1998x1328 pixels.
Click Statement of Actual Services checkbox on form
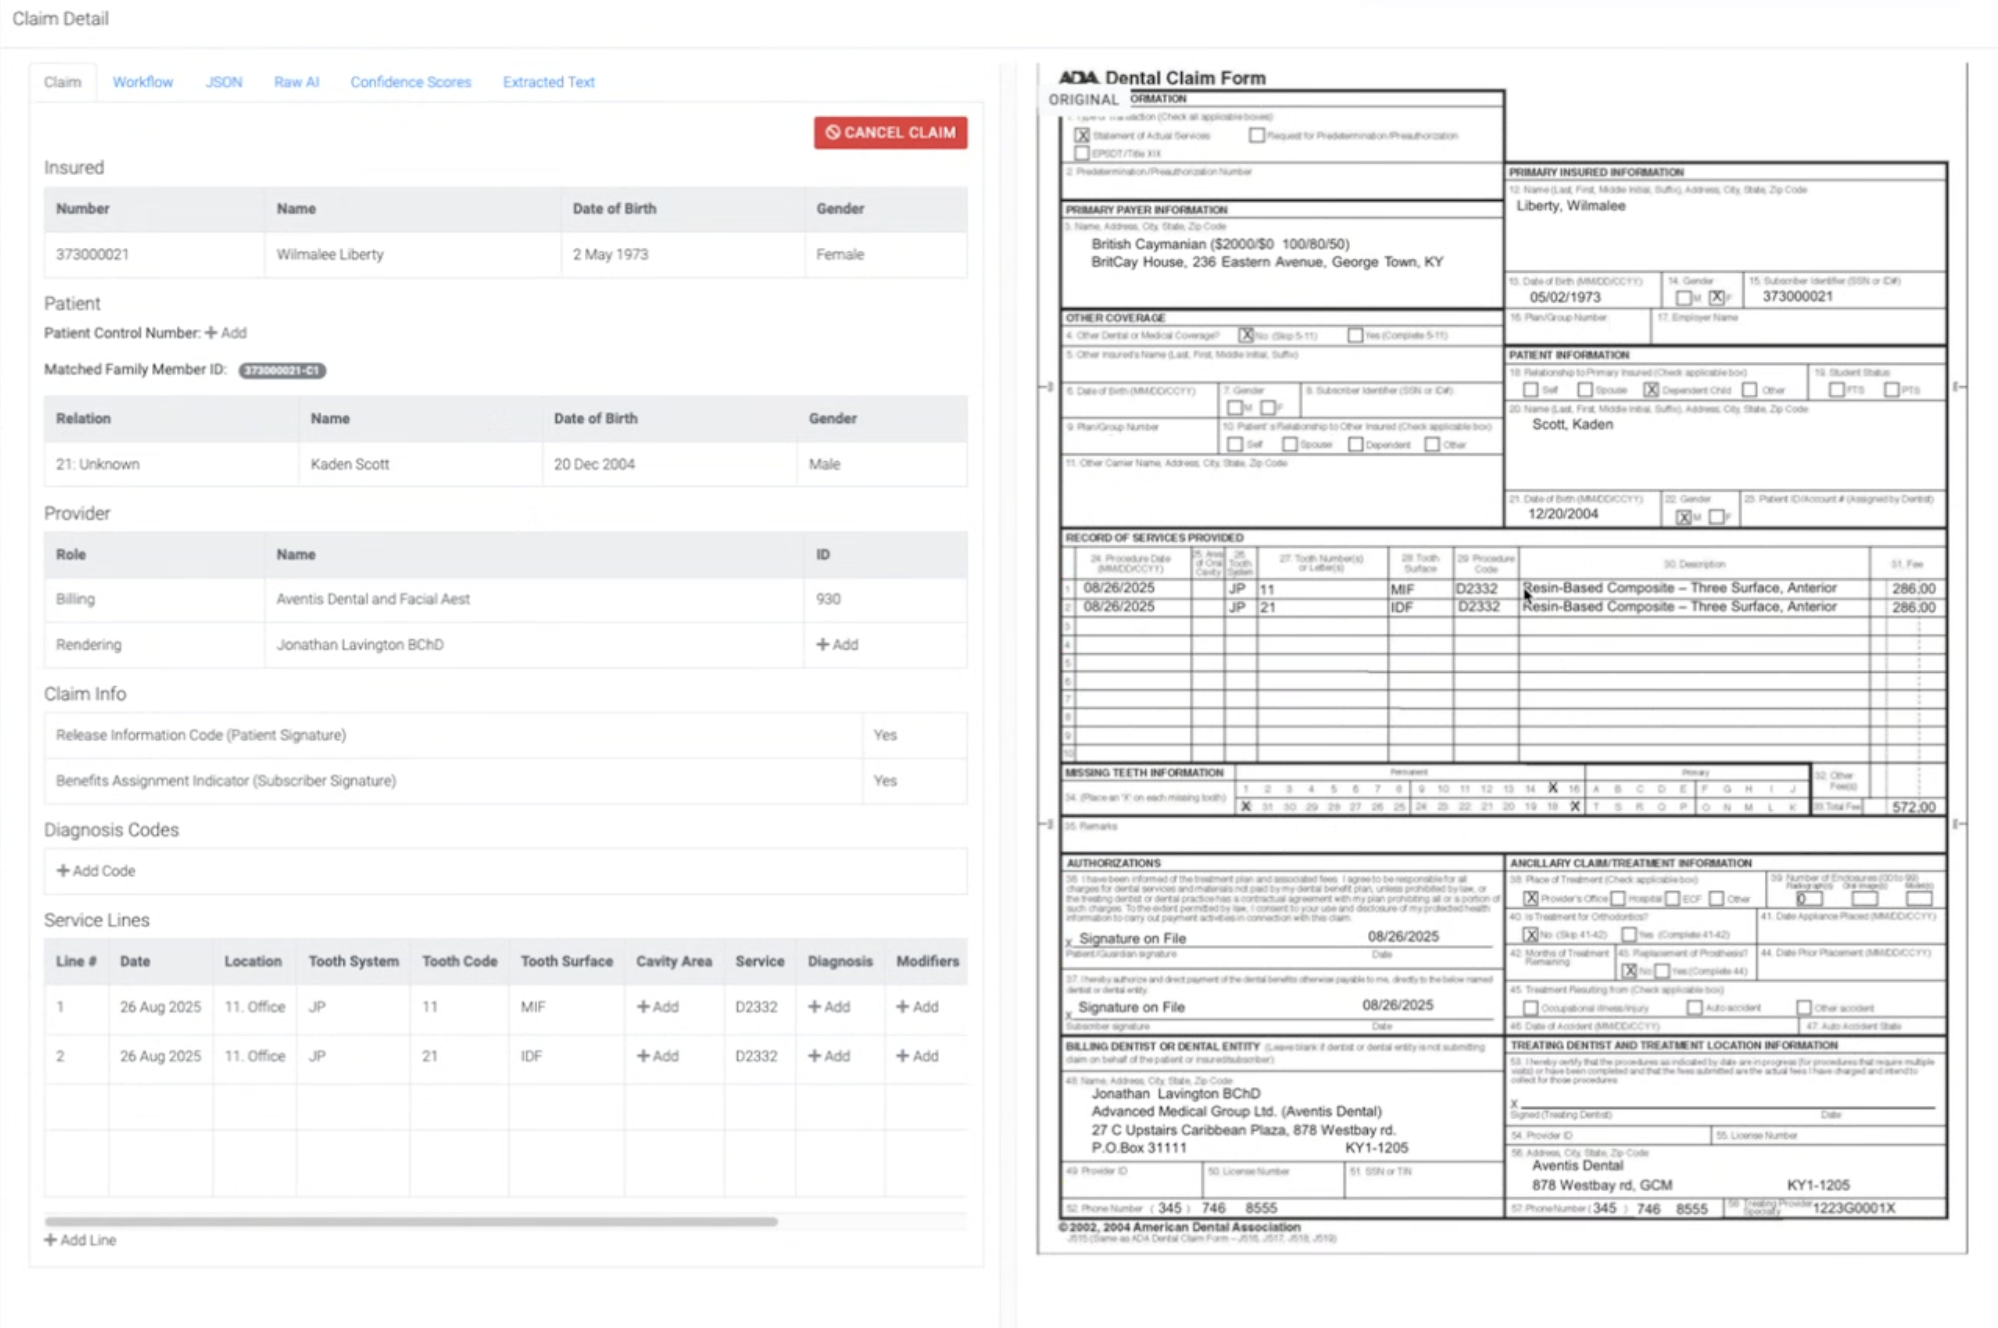(1082, 135)
